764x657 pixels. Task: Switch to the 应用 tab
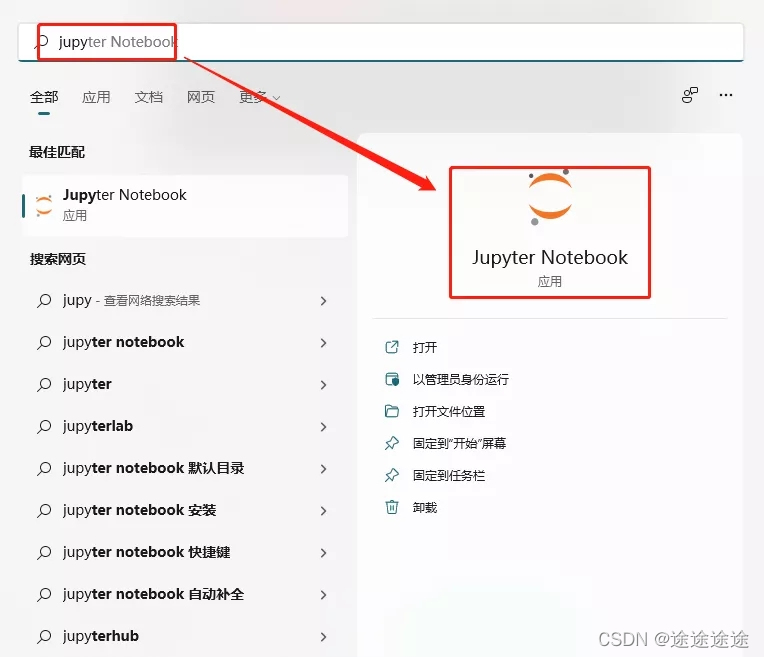(96, 97)
